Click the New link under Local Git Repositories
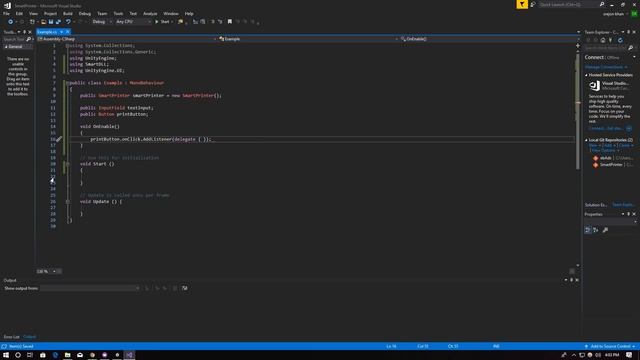The height and width of the screenshot is (360, 640). click(x=593, y=145)
